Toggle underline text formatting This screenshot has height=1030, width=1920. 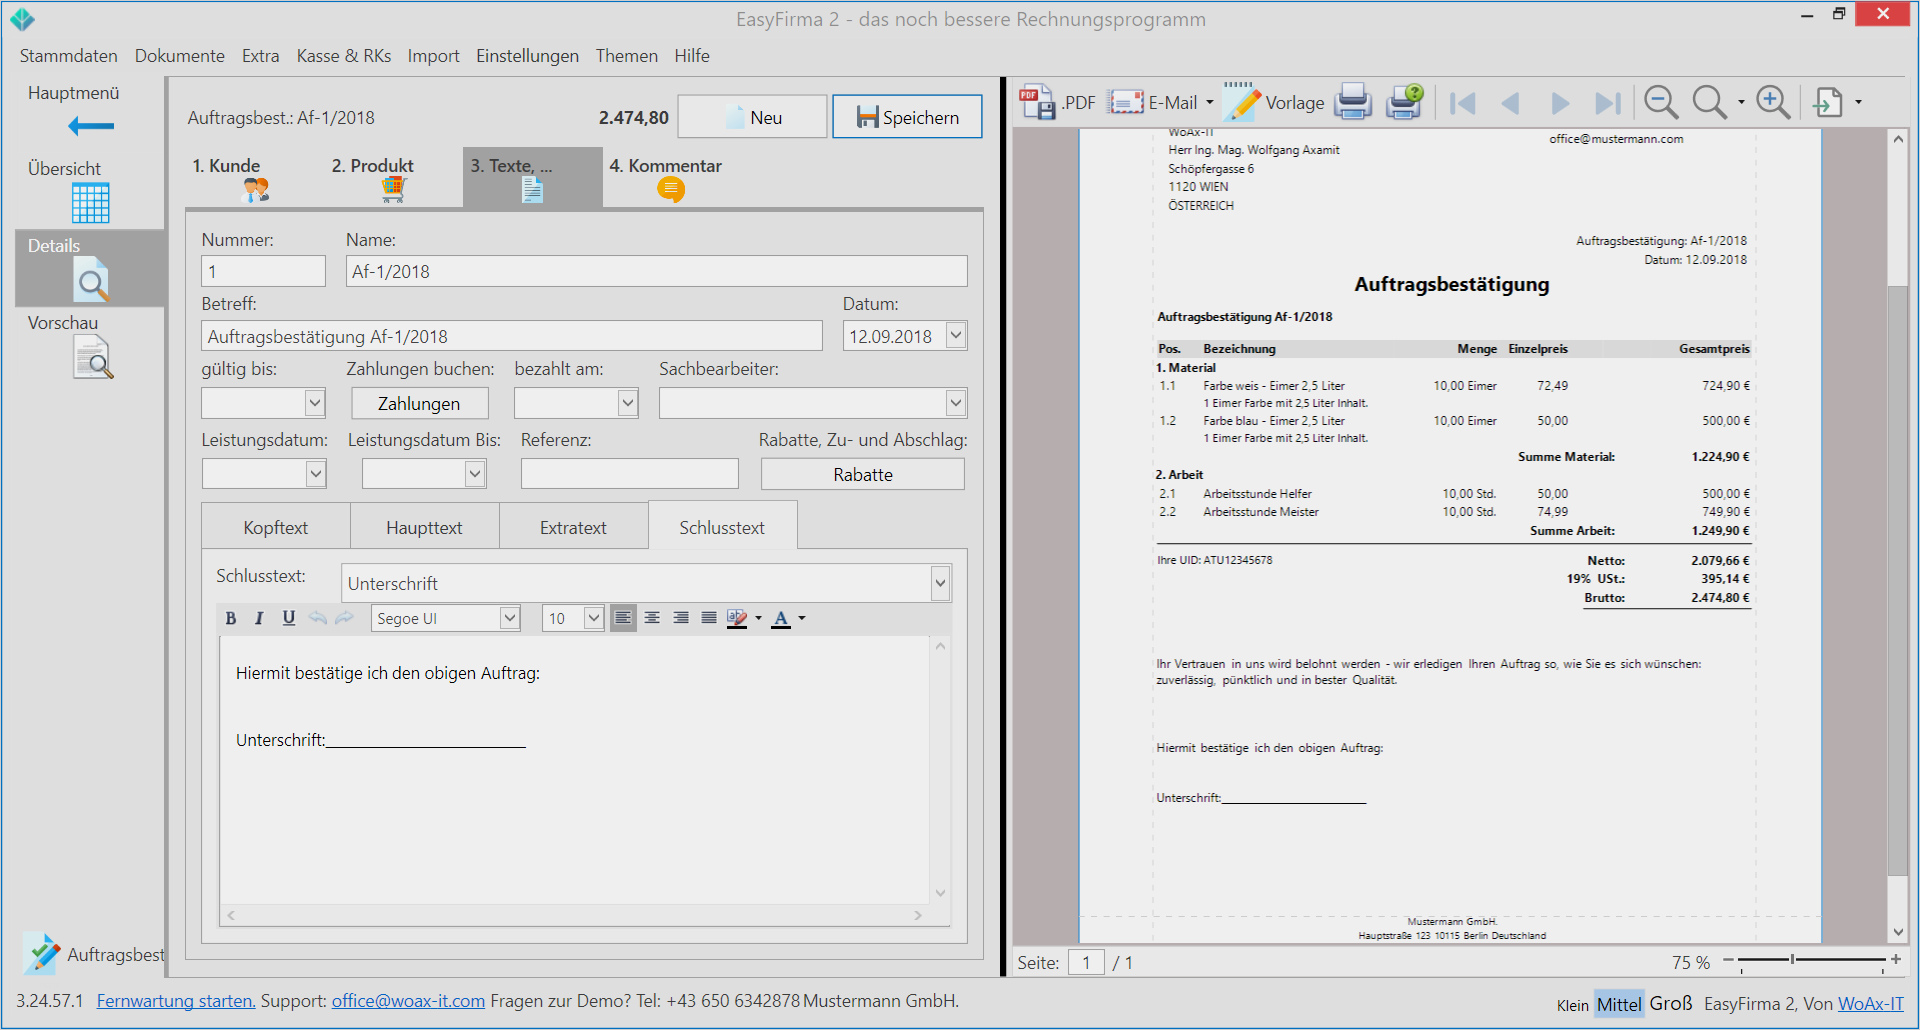[289, 618]
